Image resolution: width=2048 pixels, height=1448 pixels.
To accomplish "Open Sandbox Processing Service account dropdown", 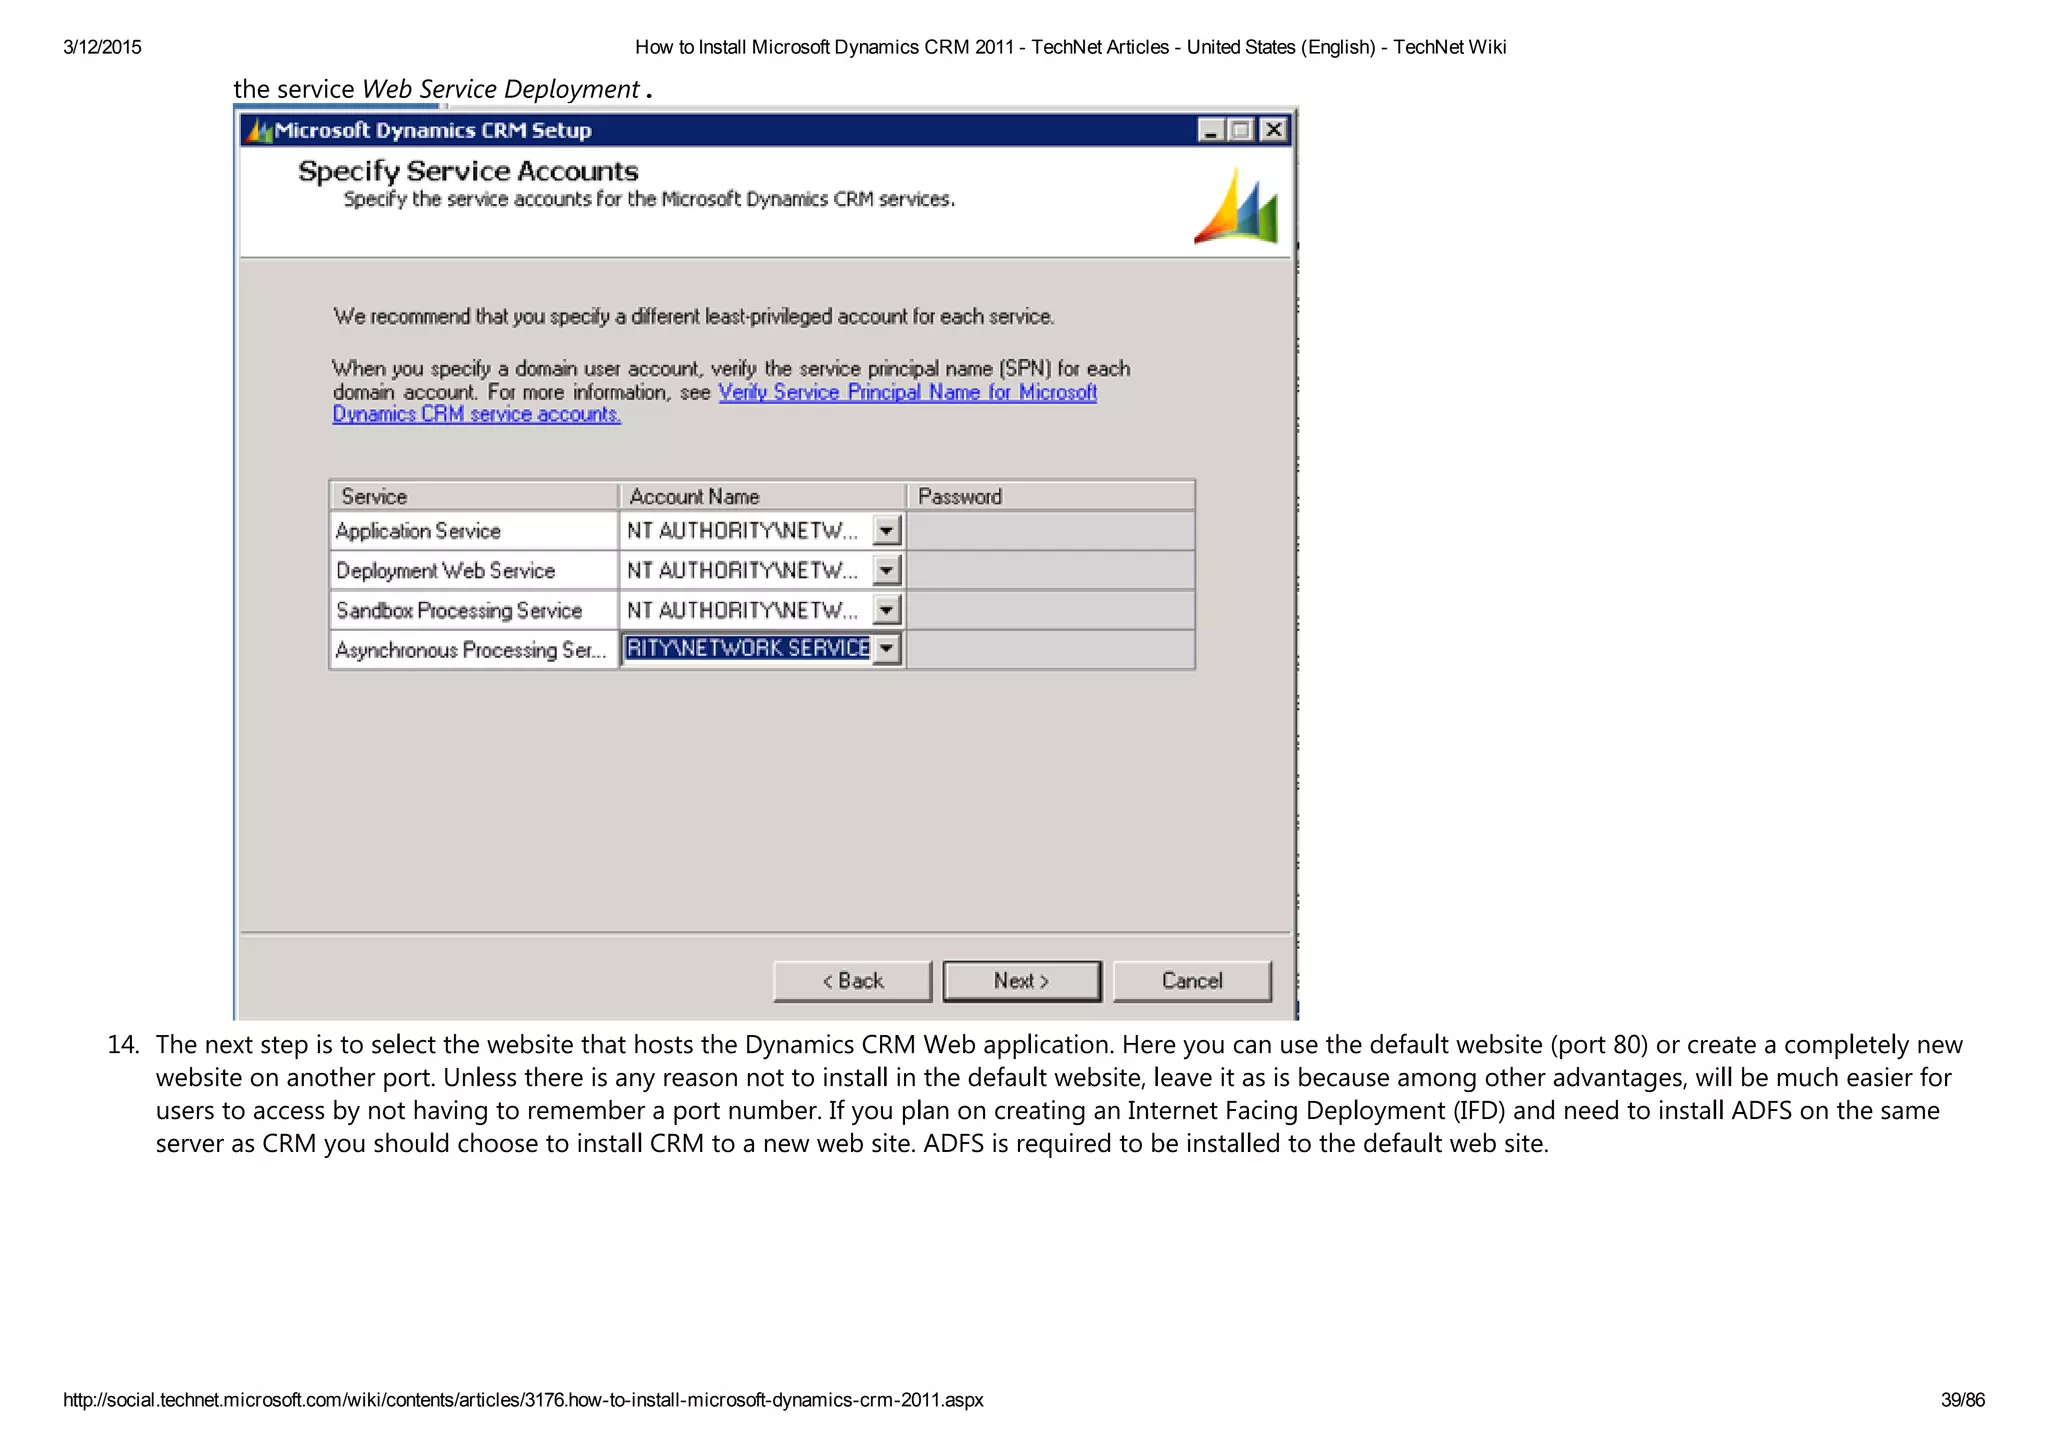I will pos(887,610).
